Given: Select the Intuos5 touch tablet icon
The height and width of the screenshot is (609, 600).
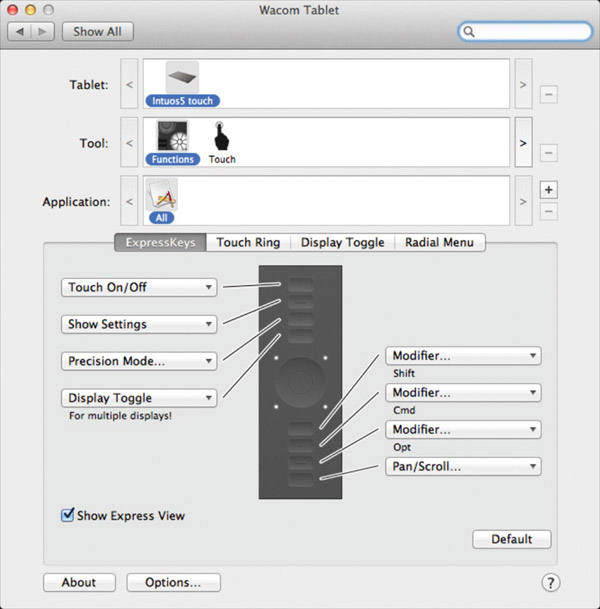Looking at the screenshot, I should coord(182,77).
